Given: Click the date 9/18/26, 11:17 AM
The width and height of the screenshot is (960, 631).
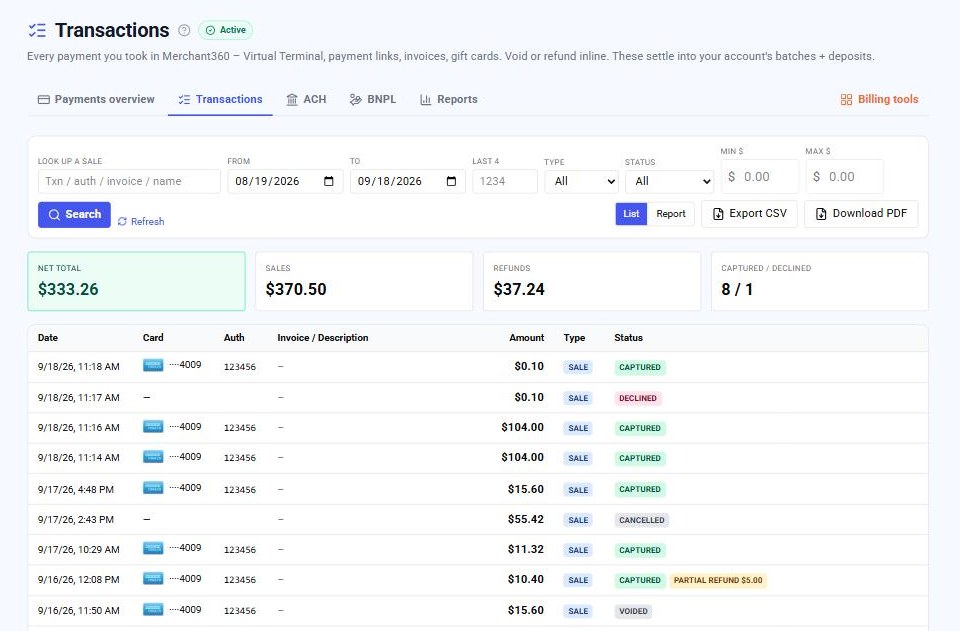Looking at the screenshot, I should (x=78, y=398).
